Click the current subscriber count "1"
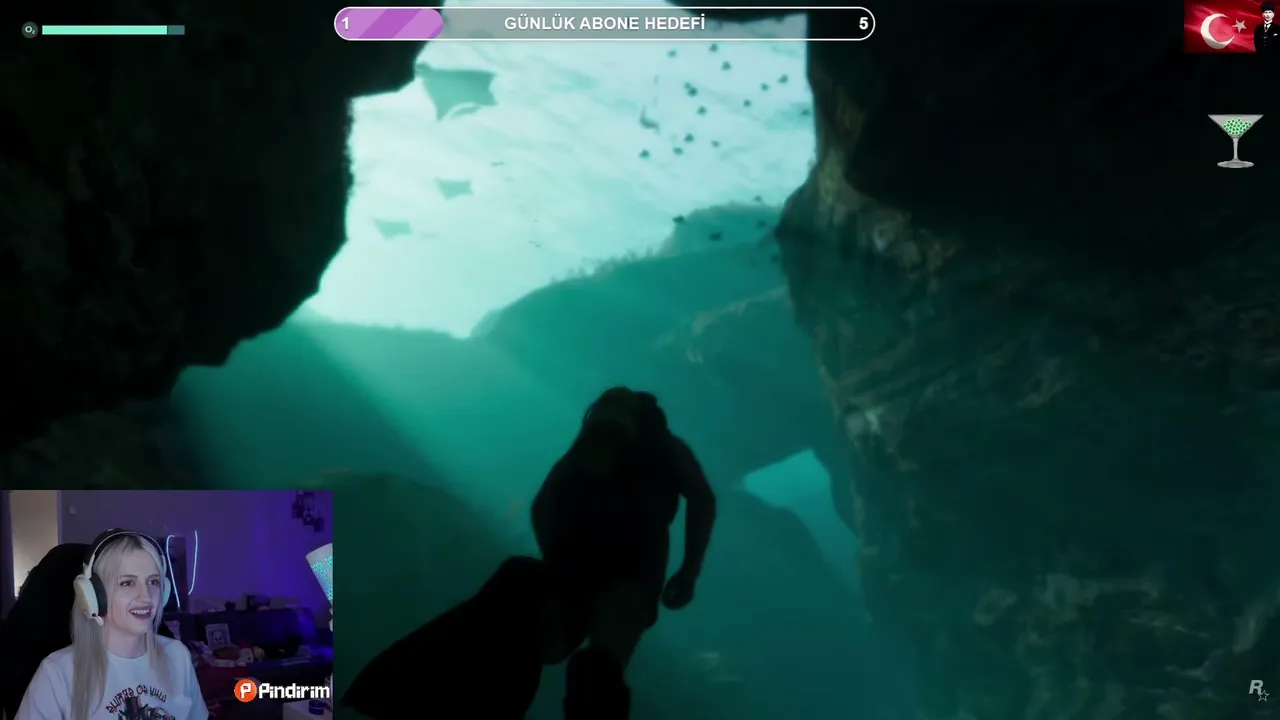The width and height of the screenshot is (1280, 720). 346,23
